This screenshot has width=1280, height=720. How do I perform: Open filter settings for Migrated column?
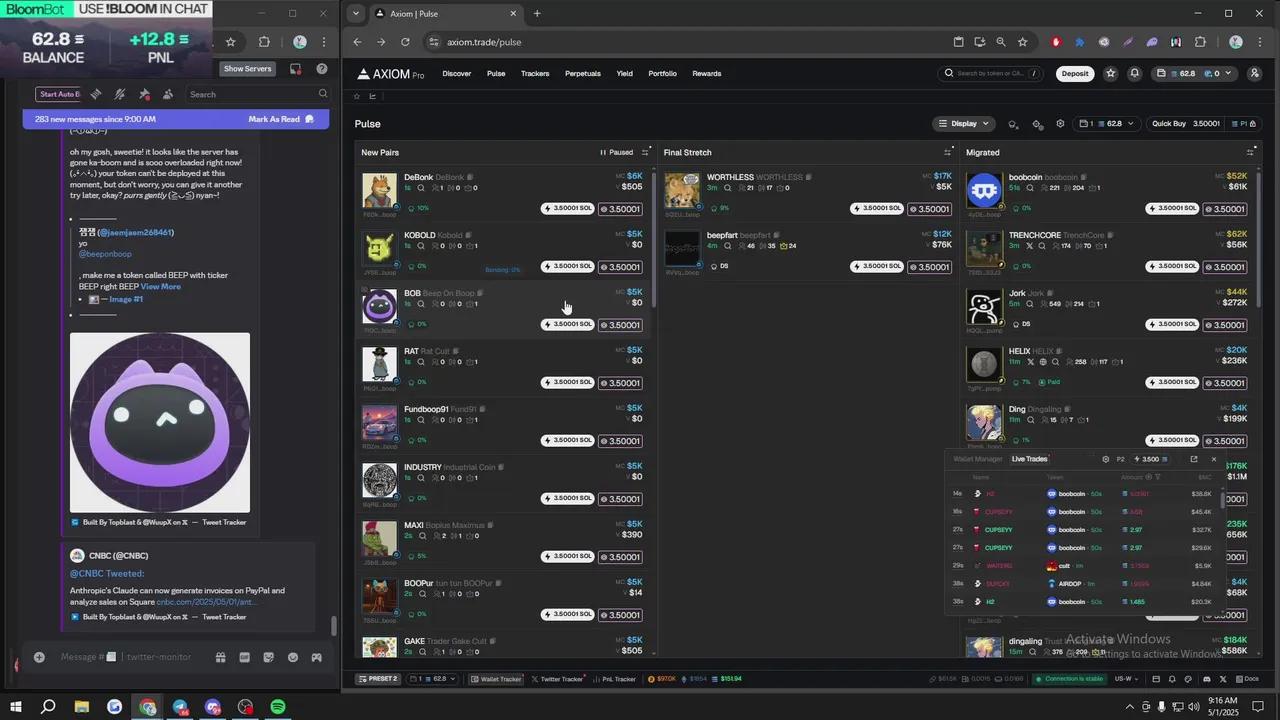(1250, 152)
